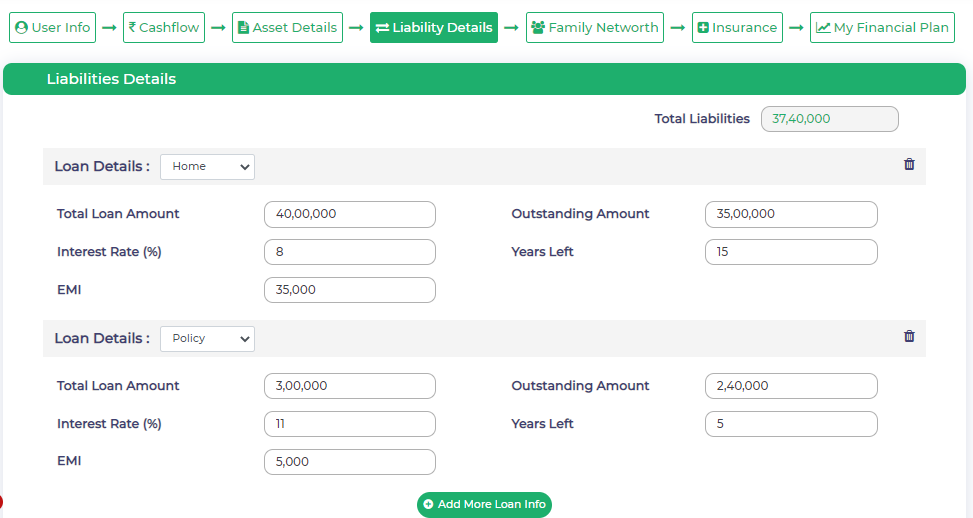973x518 pixels.
Task: Click Add More Loan Info button
Action: (484, 504)
